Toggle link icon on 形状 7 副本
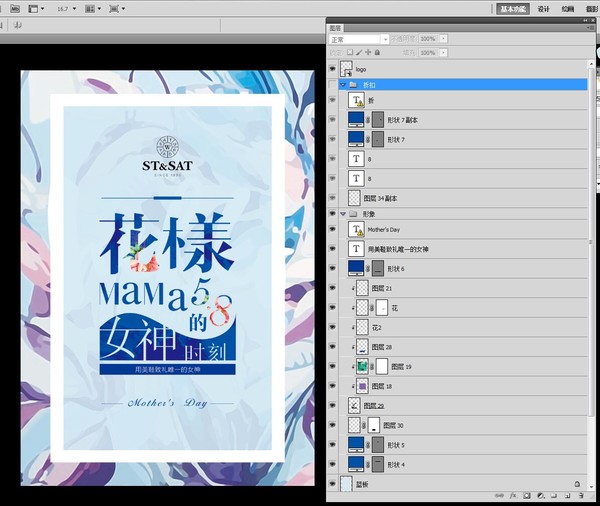The height and width of the screenshot is (506, 600). (x=368, y=120)
